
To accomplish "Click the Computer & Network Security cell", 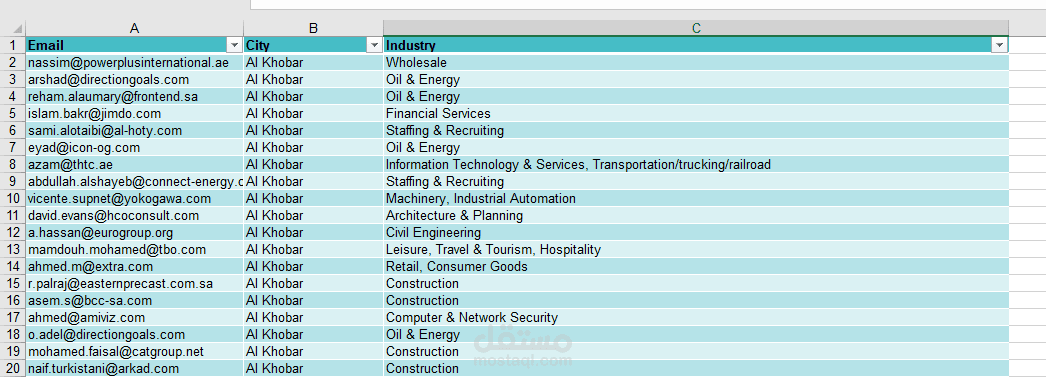I will point(696,318).
